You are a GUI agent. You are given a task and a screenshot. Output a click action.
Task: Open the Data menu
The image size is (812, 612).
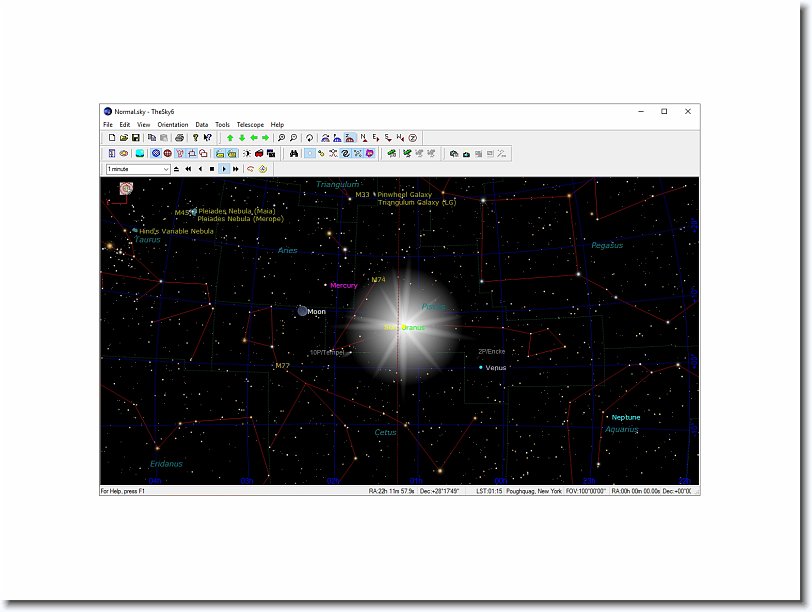click(202, 125)
